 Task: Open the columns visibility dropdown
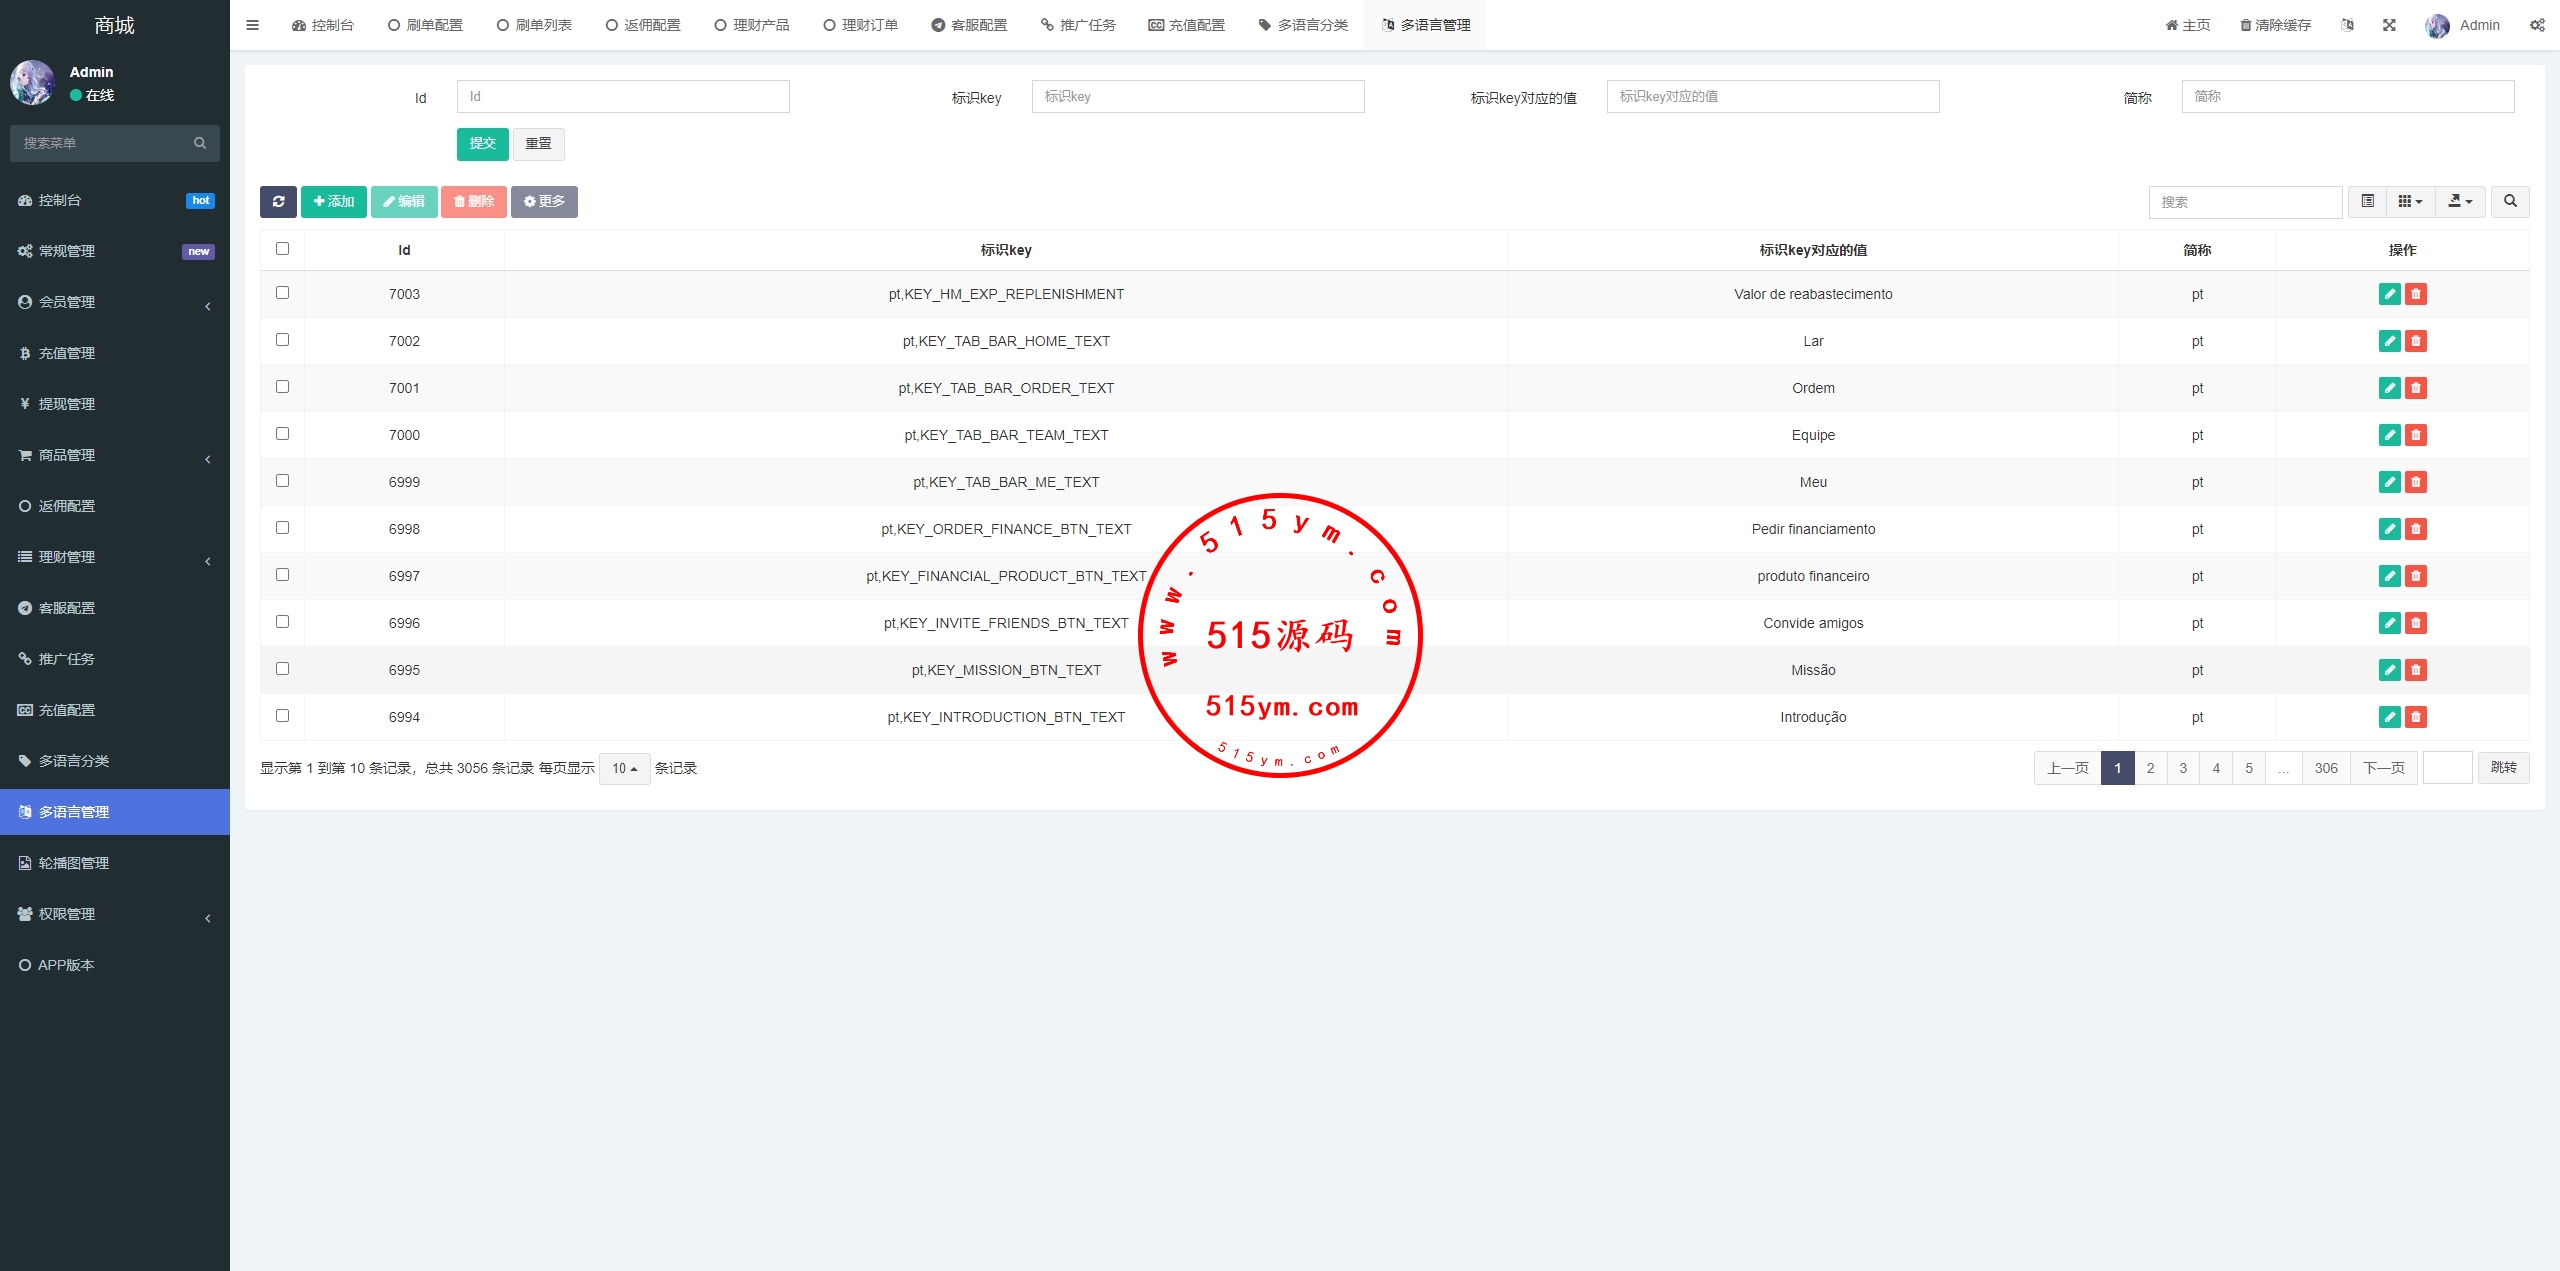[x=2410, y=201]
